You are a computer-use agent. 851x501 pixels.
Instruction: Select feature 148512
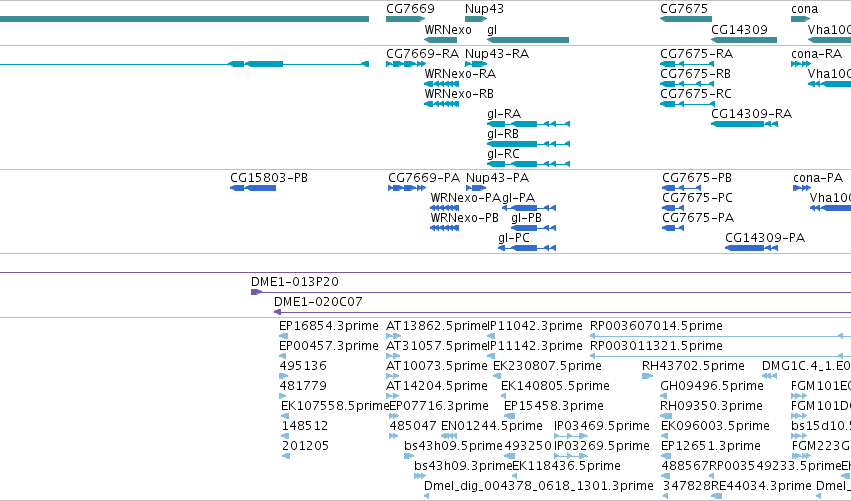[x=305, y=427]
